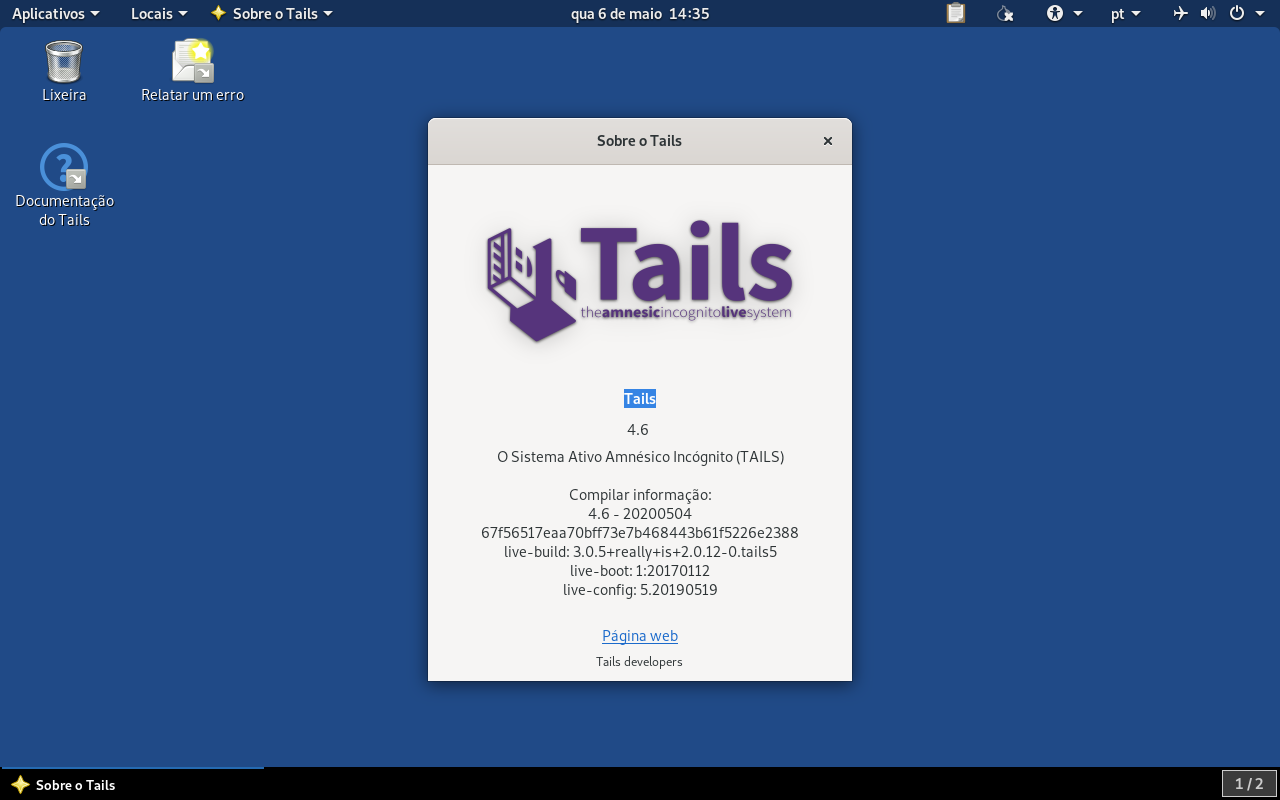Switch workspace using the 1 / 2 indicator

coord(1249,784)
